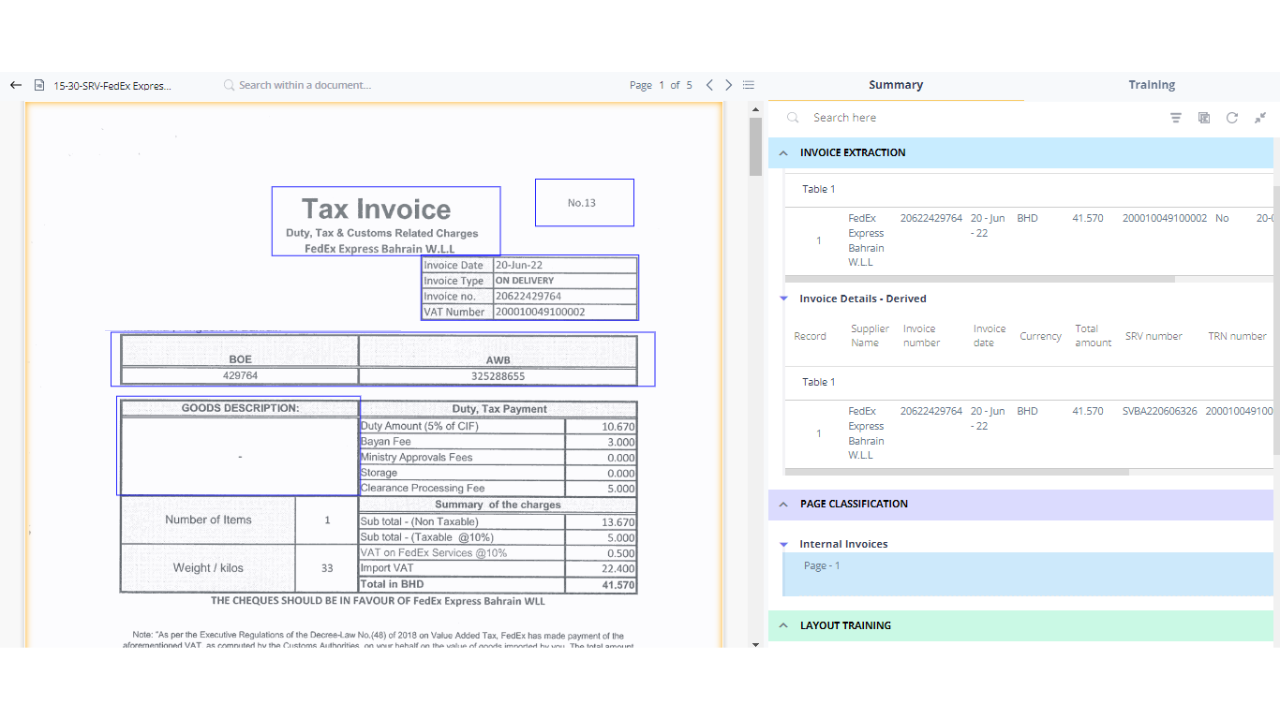1280x720 pixels.
Task: Click 200010049100002 cell in Invoice Extraction table
Action: click(x=1165, y=218)
